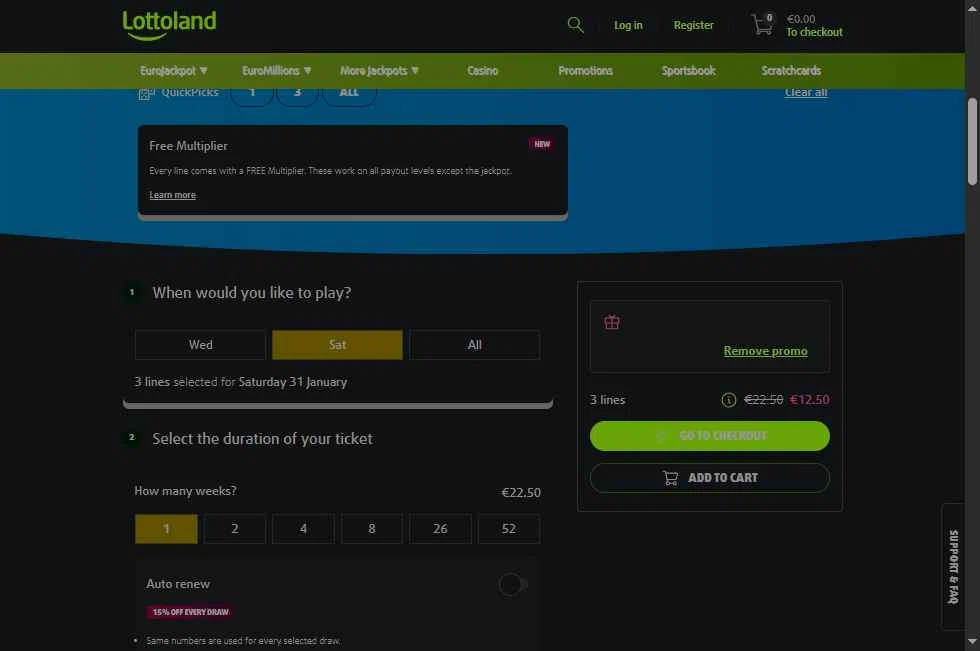This screenshot has width=980, height=651.
Task: Click the pink gift promo icon
Action: (x=612, y=322)
